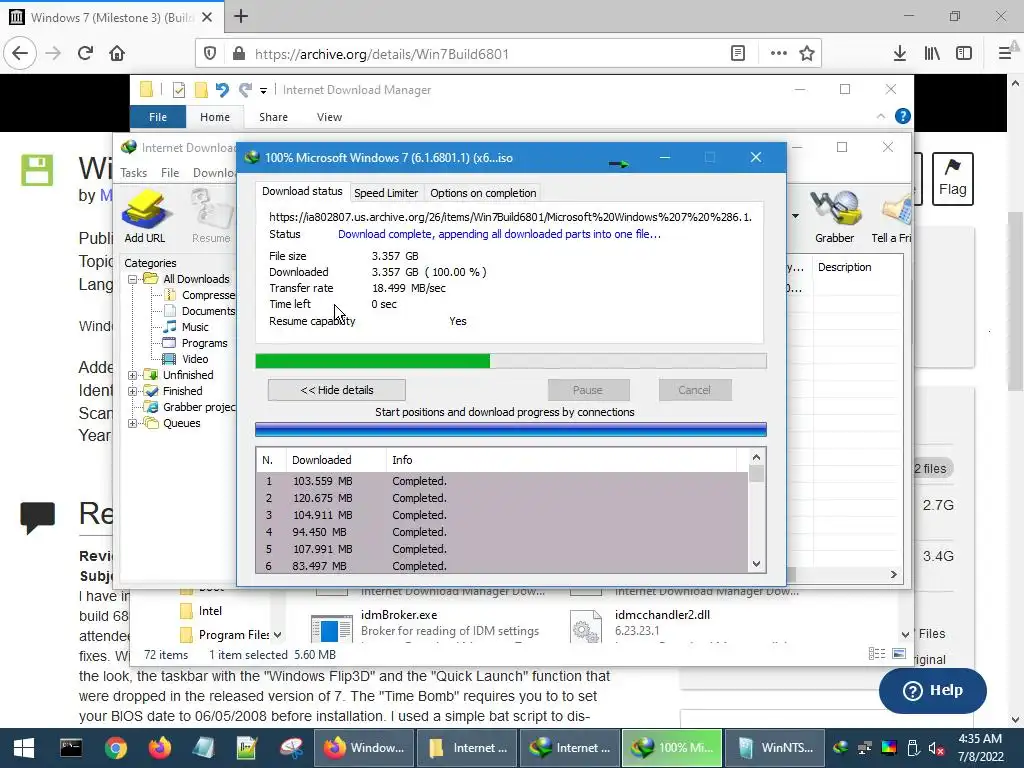Click the Firefox home icon

(117, 53)
